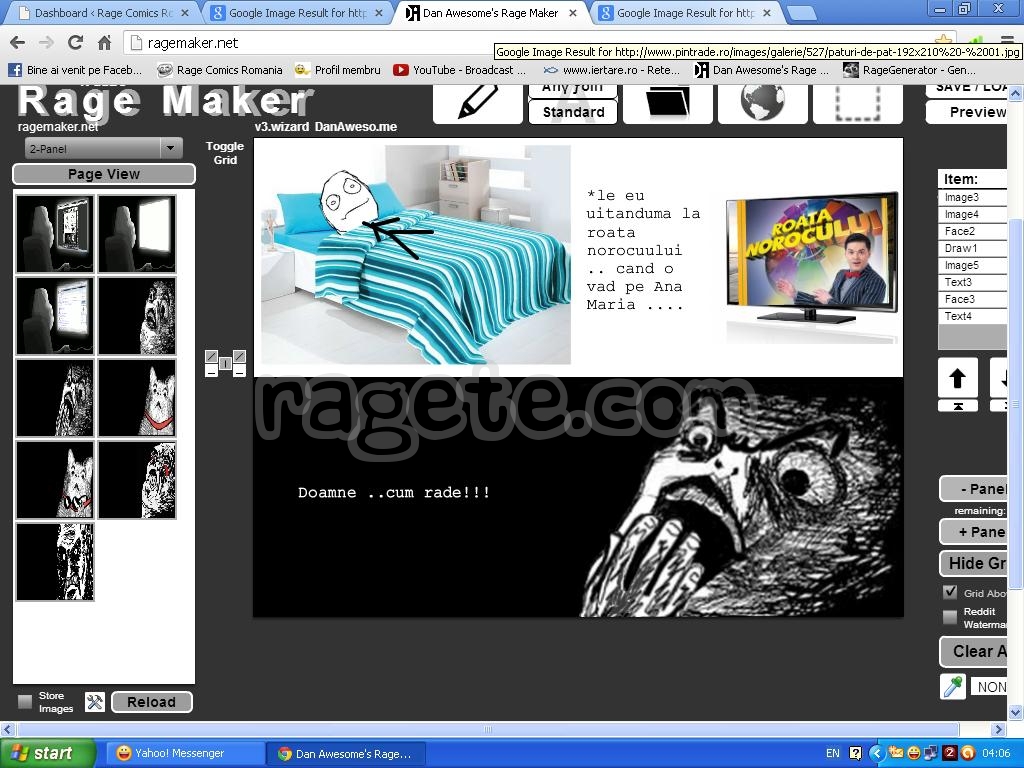Switch to Dashboard Rage Comics tab
This screenshot has height=768, width=1024.
click(x=102, y=13)
